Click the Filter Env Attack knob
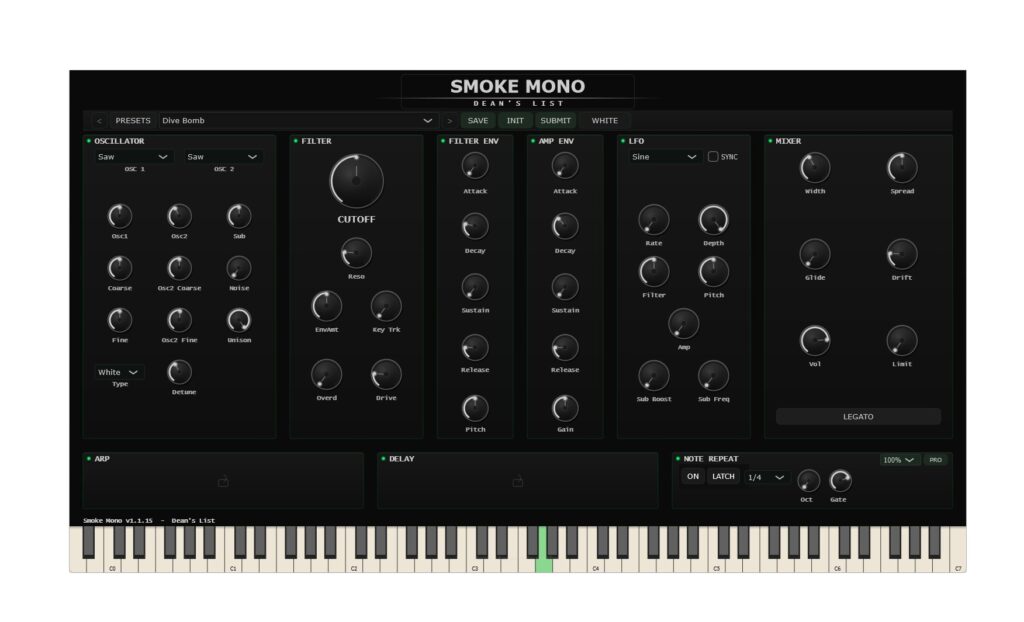 pos(475,166)
